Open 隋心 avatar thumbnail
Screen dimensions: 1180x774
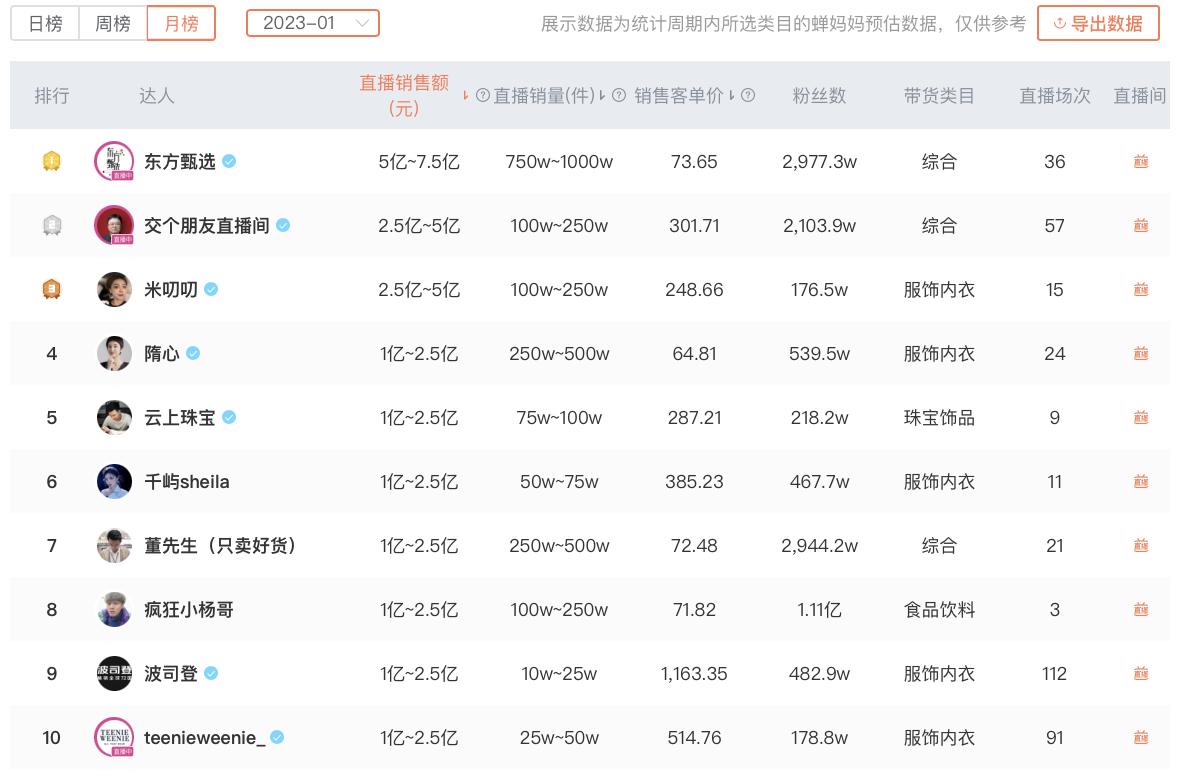coord(114,353)
